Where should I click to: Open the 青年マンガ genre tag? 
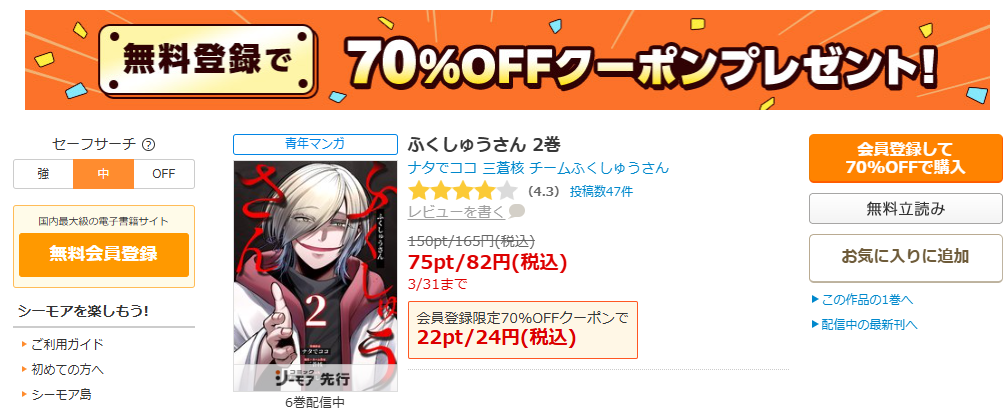pyautogui.click(x=315, y=144)
